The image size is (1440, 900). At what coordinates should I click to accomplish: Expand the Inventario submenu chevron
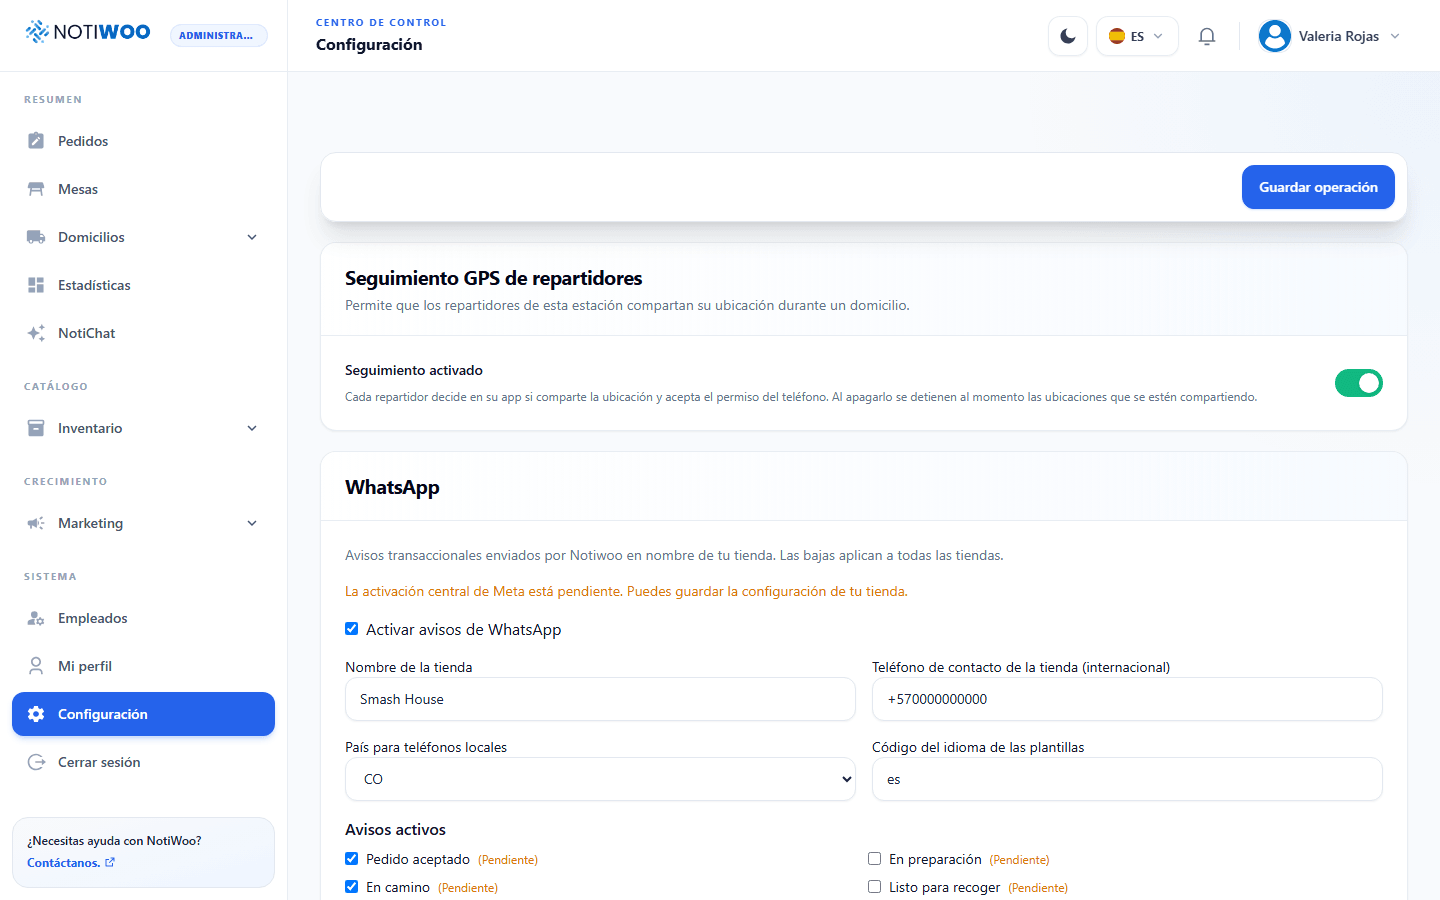point(252,428)
